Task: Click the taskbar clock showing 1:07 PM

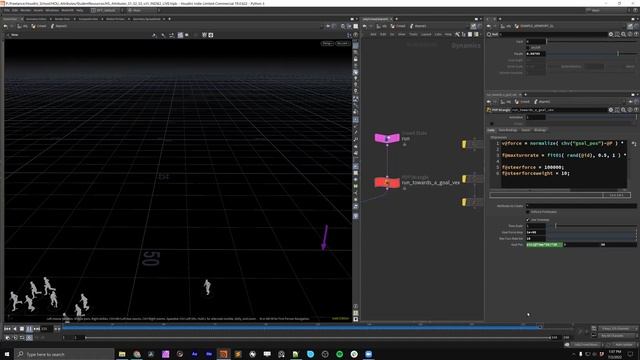Action: click(x=614, y=354)
